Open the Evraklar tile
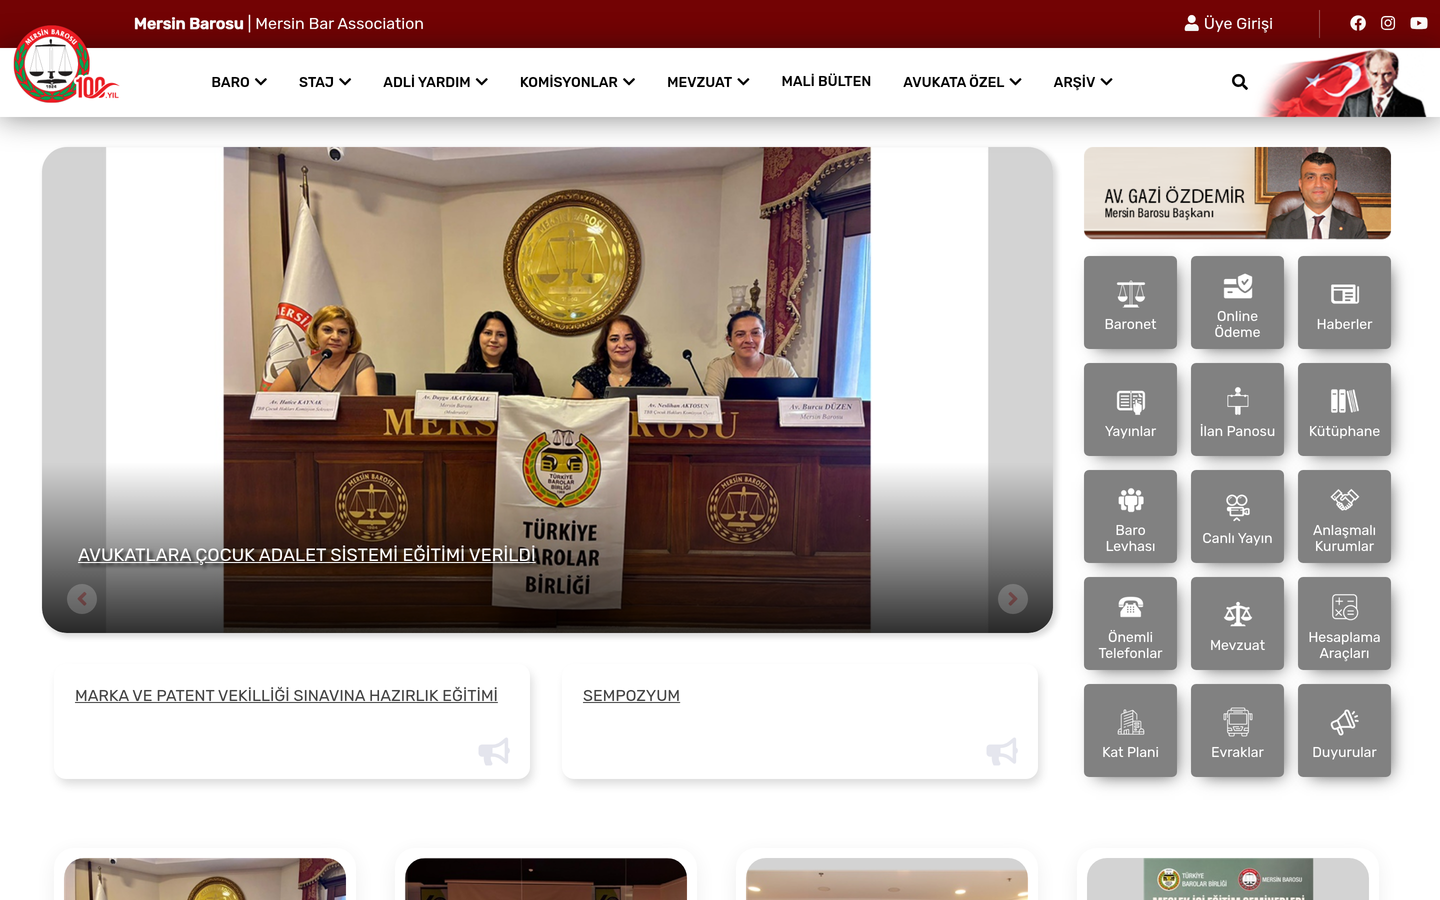1440x900 pixels. [1237, 730]
